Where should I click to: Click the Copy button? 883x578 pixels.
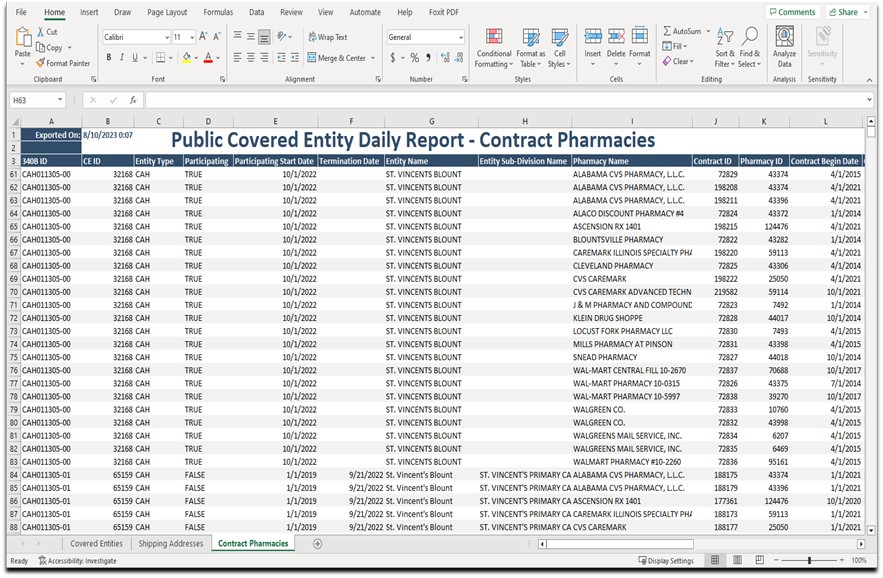pos(50,47)
